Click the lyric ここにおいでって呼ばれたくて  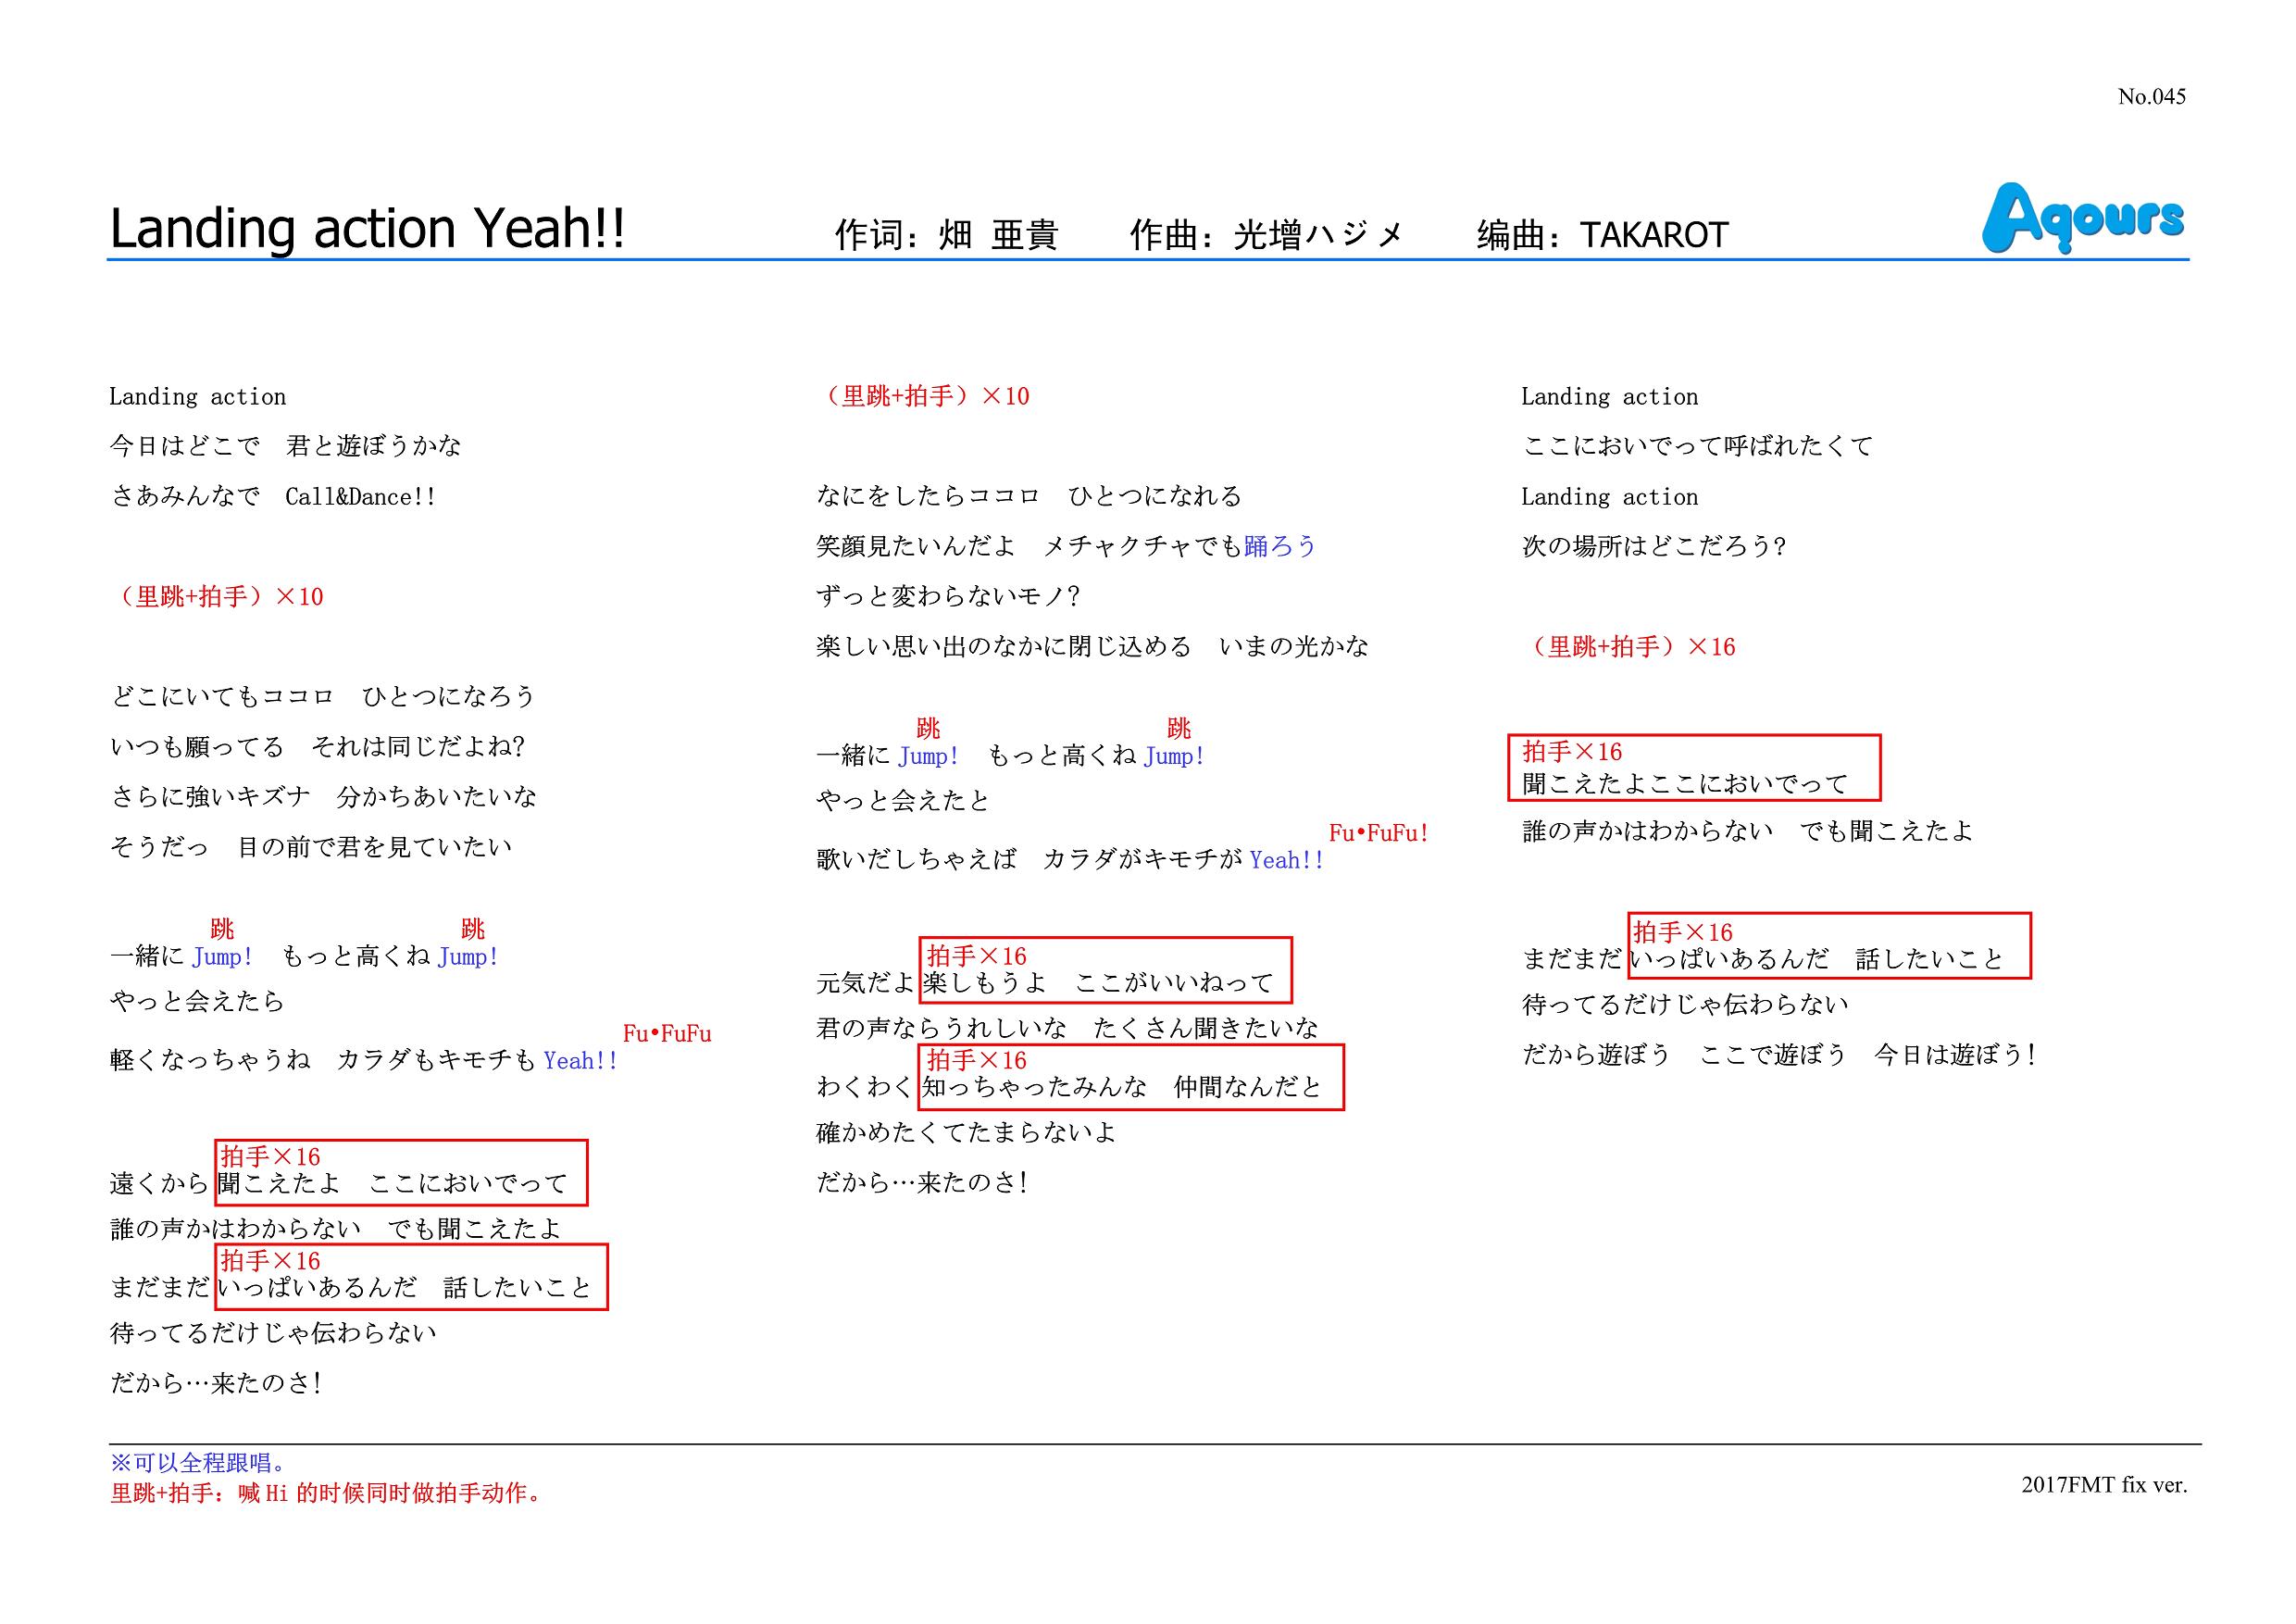(x=1697, y=446)
